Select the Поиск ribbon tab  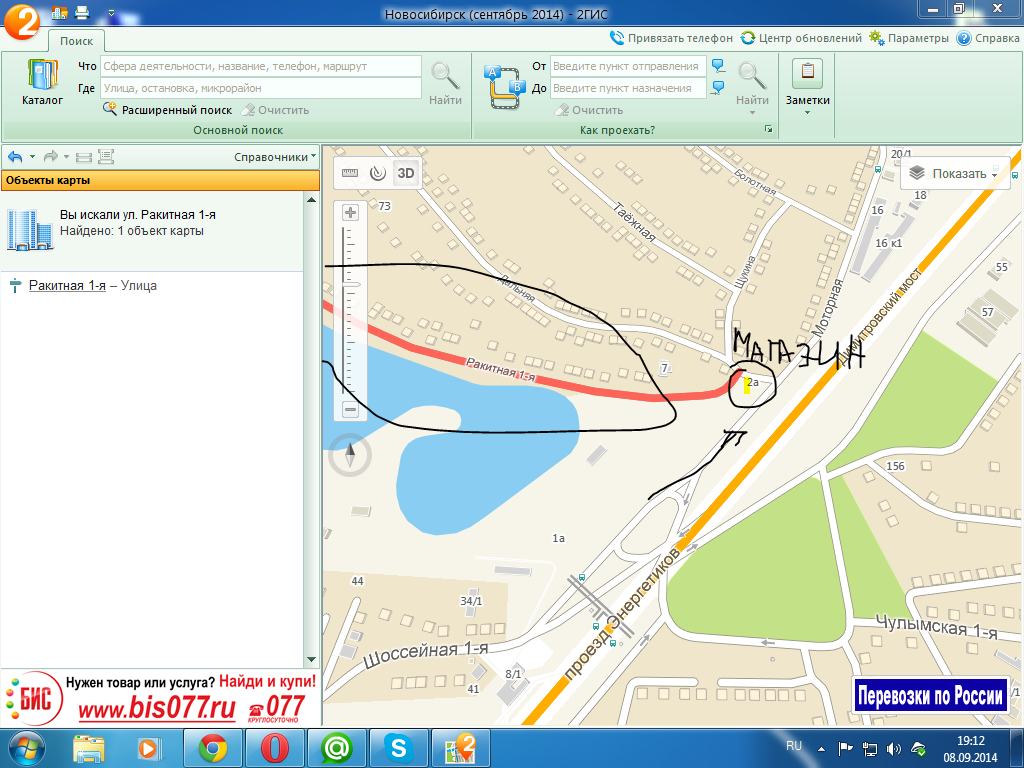coord(76,41)
